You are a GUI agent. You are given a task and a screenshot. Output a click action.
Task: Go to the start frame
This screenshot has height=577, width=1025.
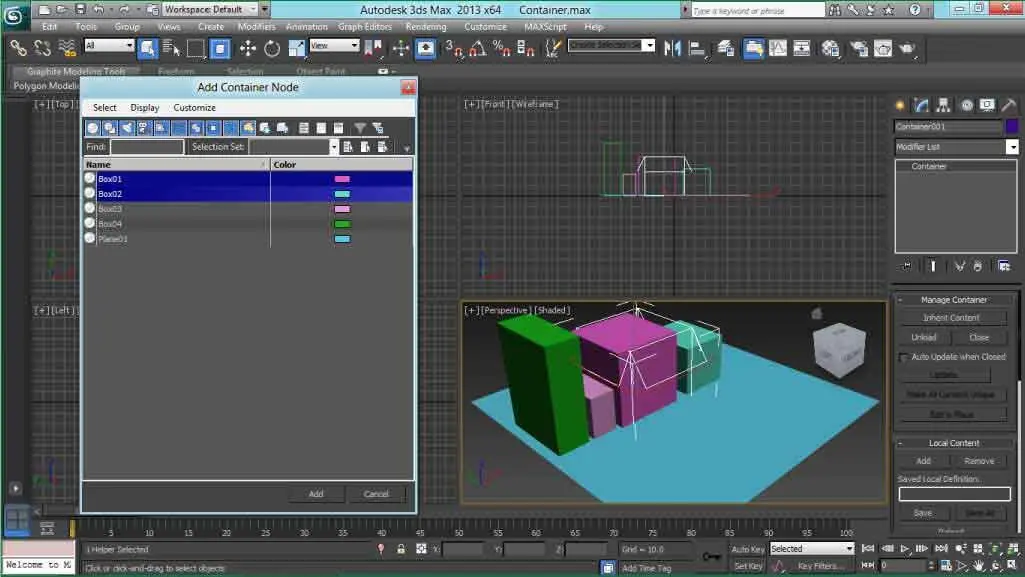[x=868, y=549]
